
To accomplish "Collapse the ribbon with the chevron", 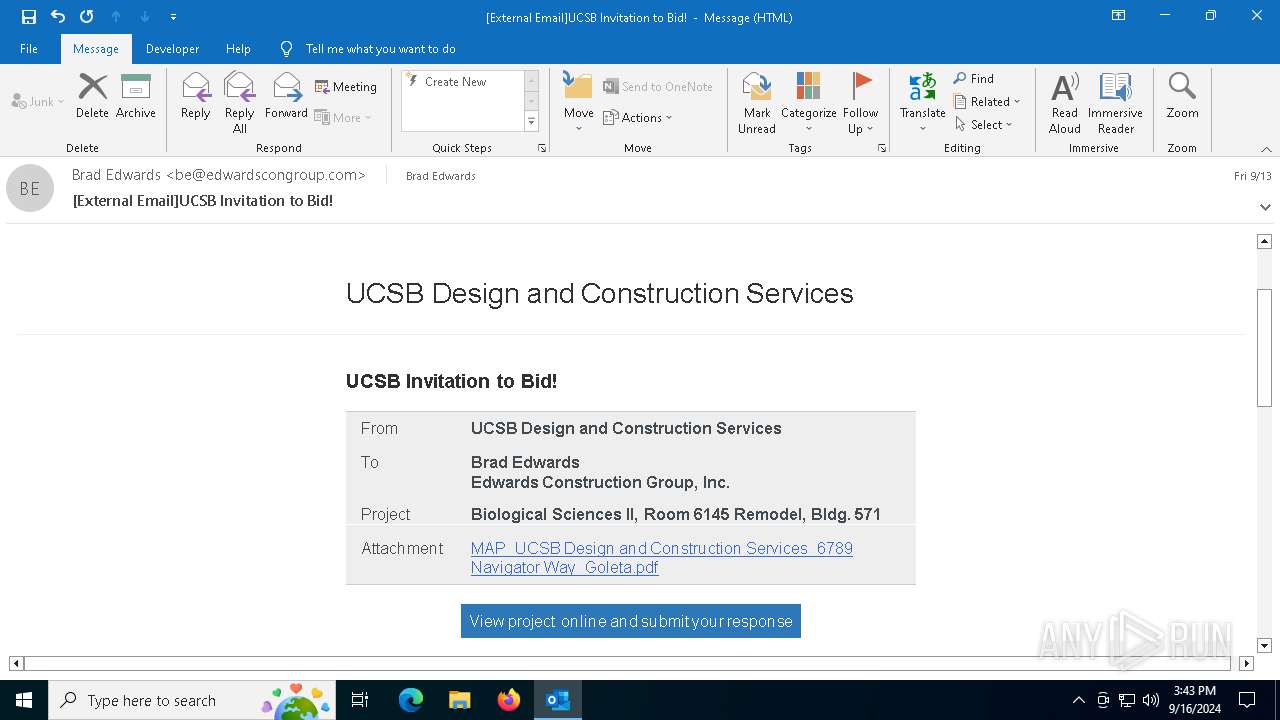I will (1266, 149).
